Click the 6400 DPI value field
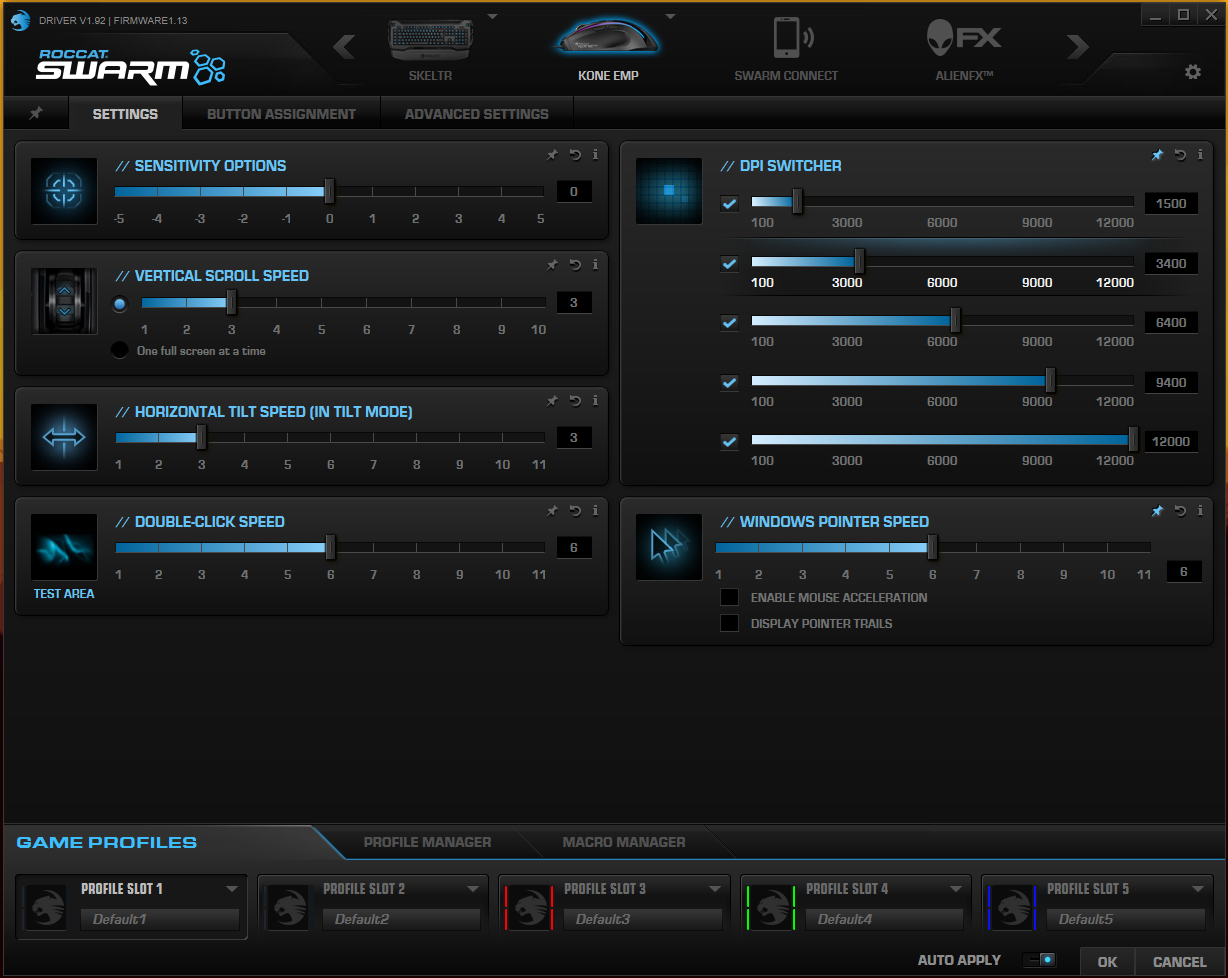The height and width of the screenshot is (978, 1228). 1170,323
